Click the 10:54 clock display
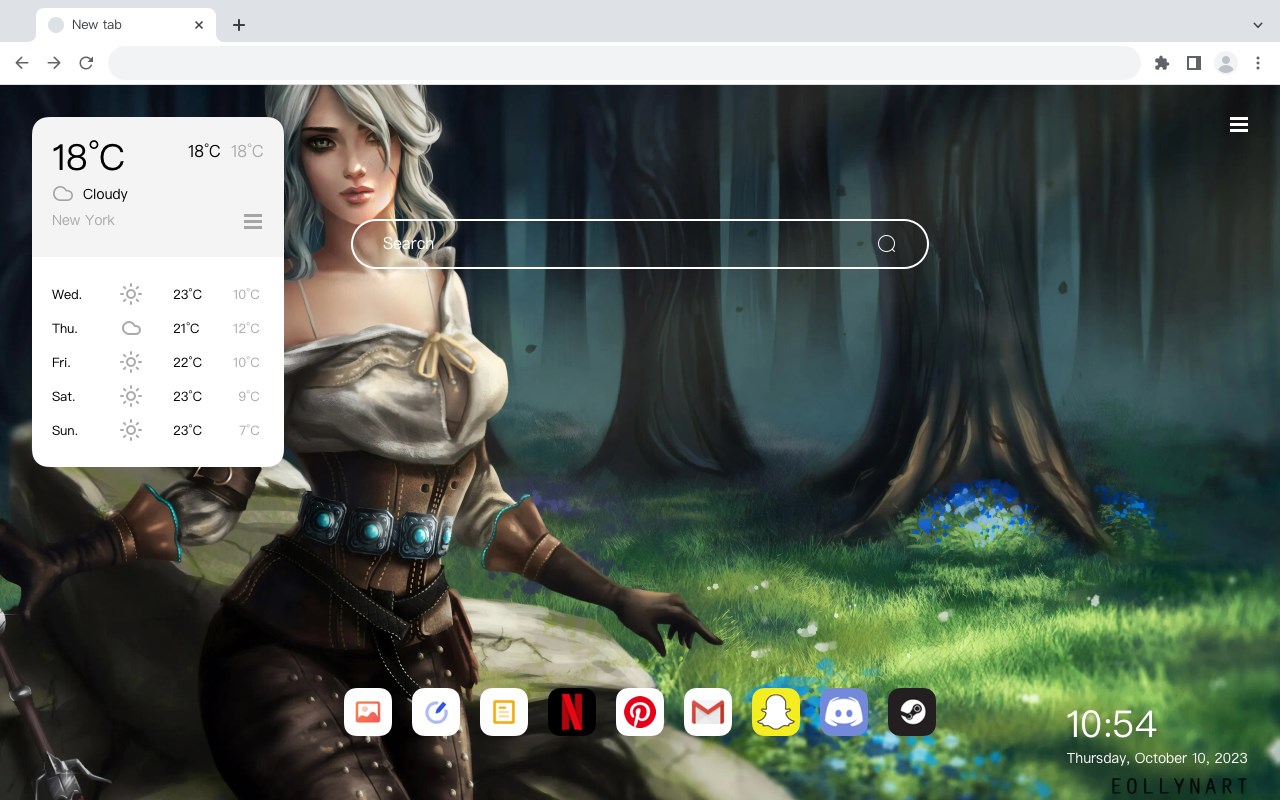This screenshot has width=1280, height=800. coord(1111,724)
